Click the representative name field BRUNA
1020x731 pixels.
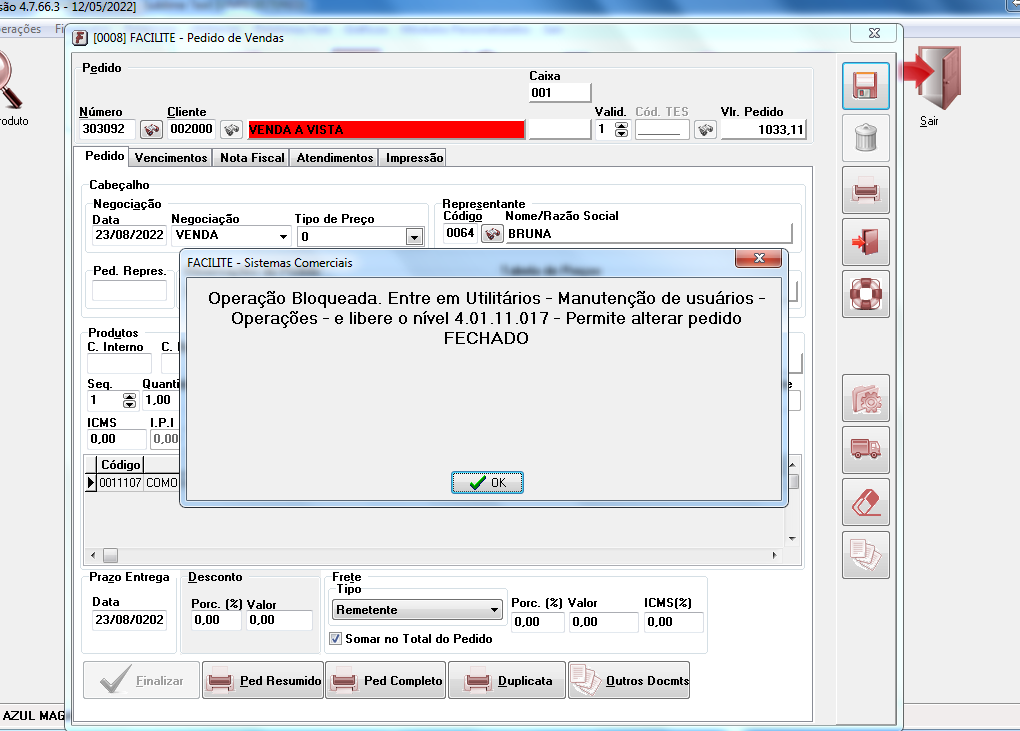coord(649,233)
